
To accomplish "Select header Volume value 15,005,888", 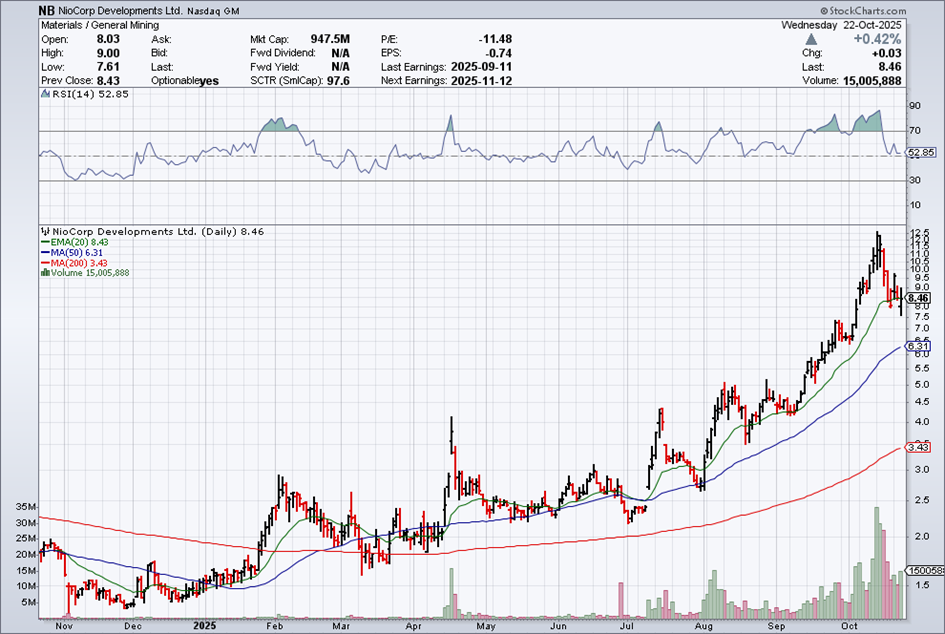I will pos(870,81).
